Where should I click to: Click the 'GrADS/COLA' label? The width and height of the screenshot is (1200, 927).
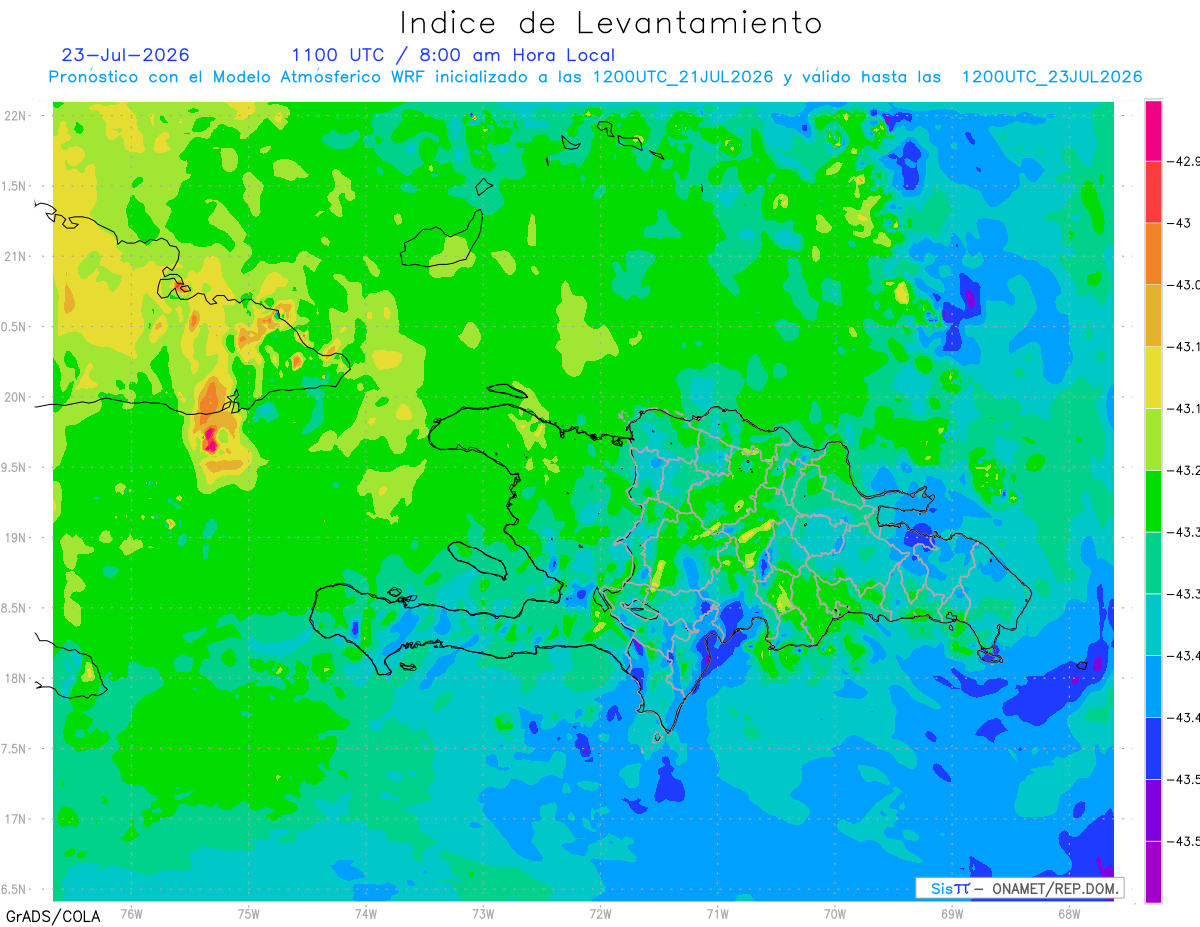pyautogui.click(x=53, y=916)
